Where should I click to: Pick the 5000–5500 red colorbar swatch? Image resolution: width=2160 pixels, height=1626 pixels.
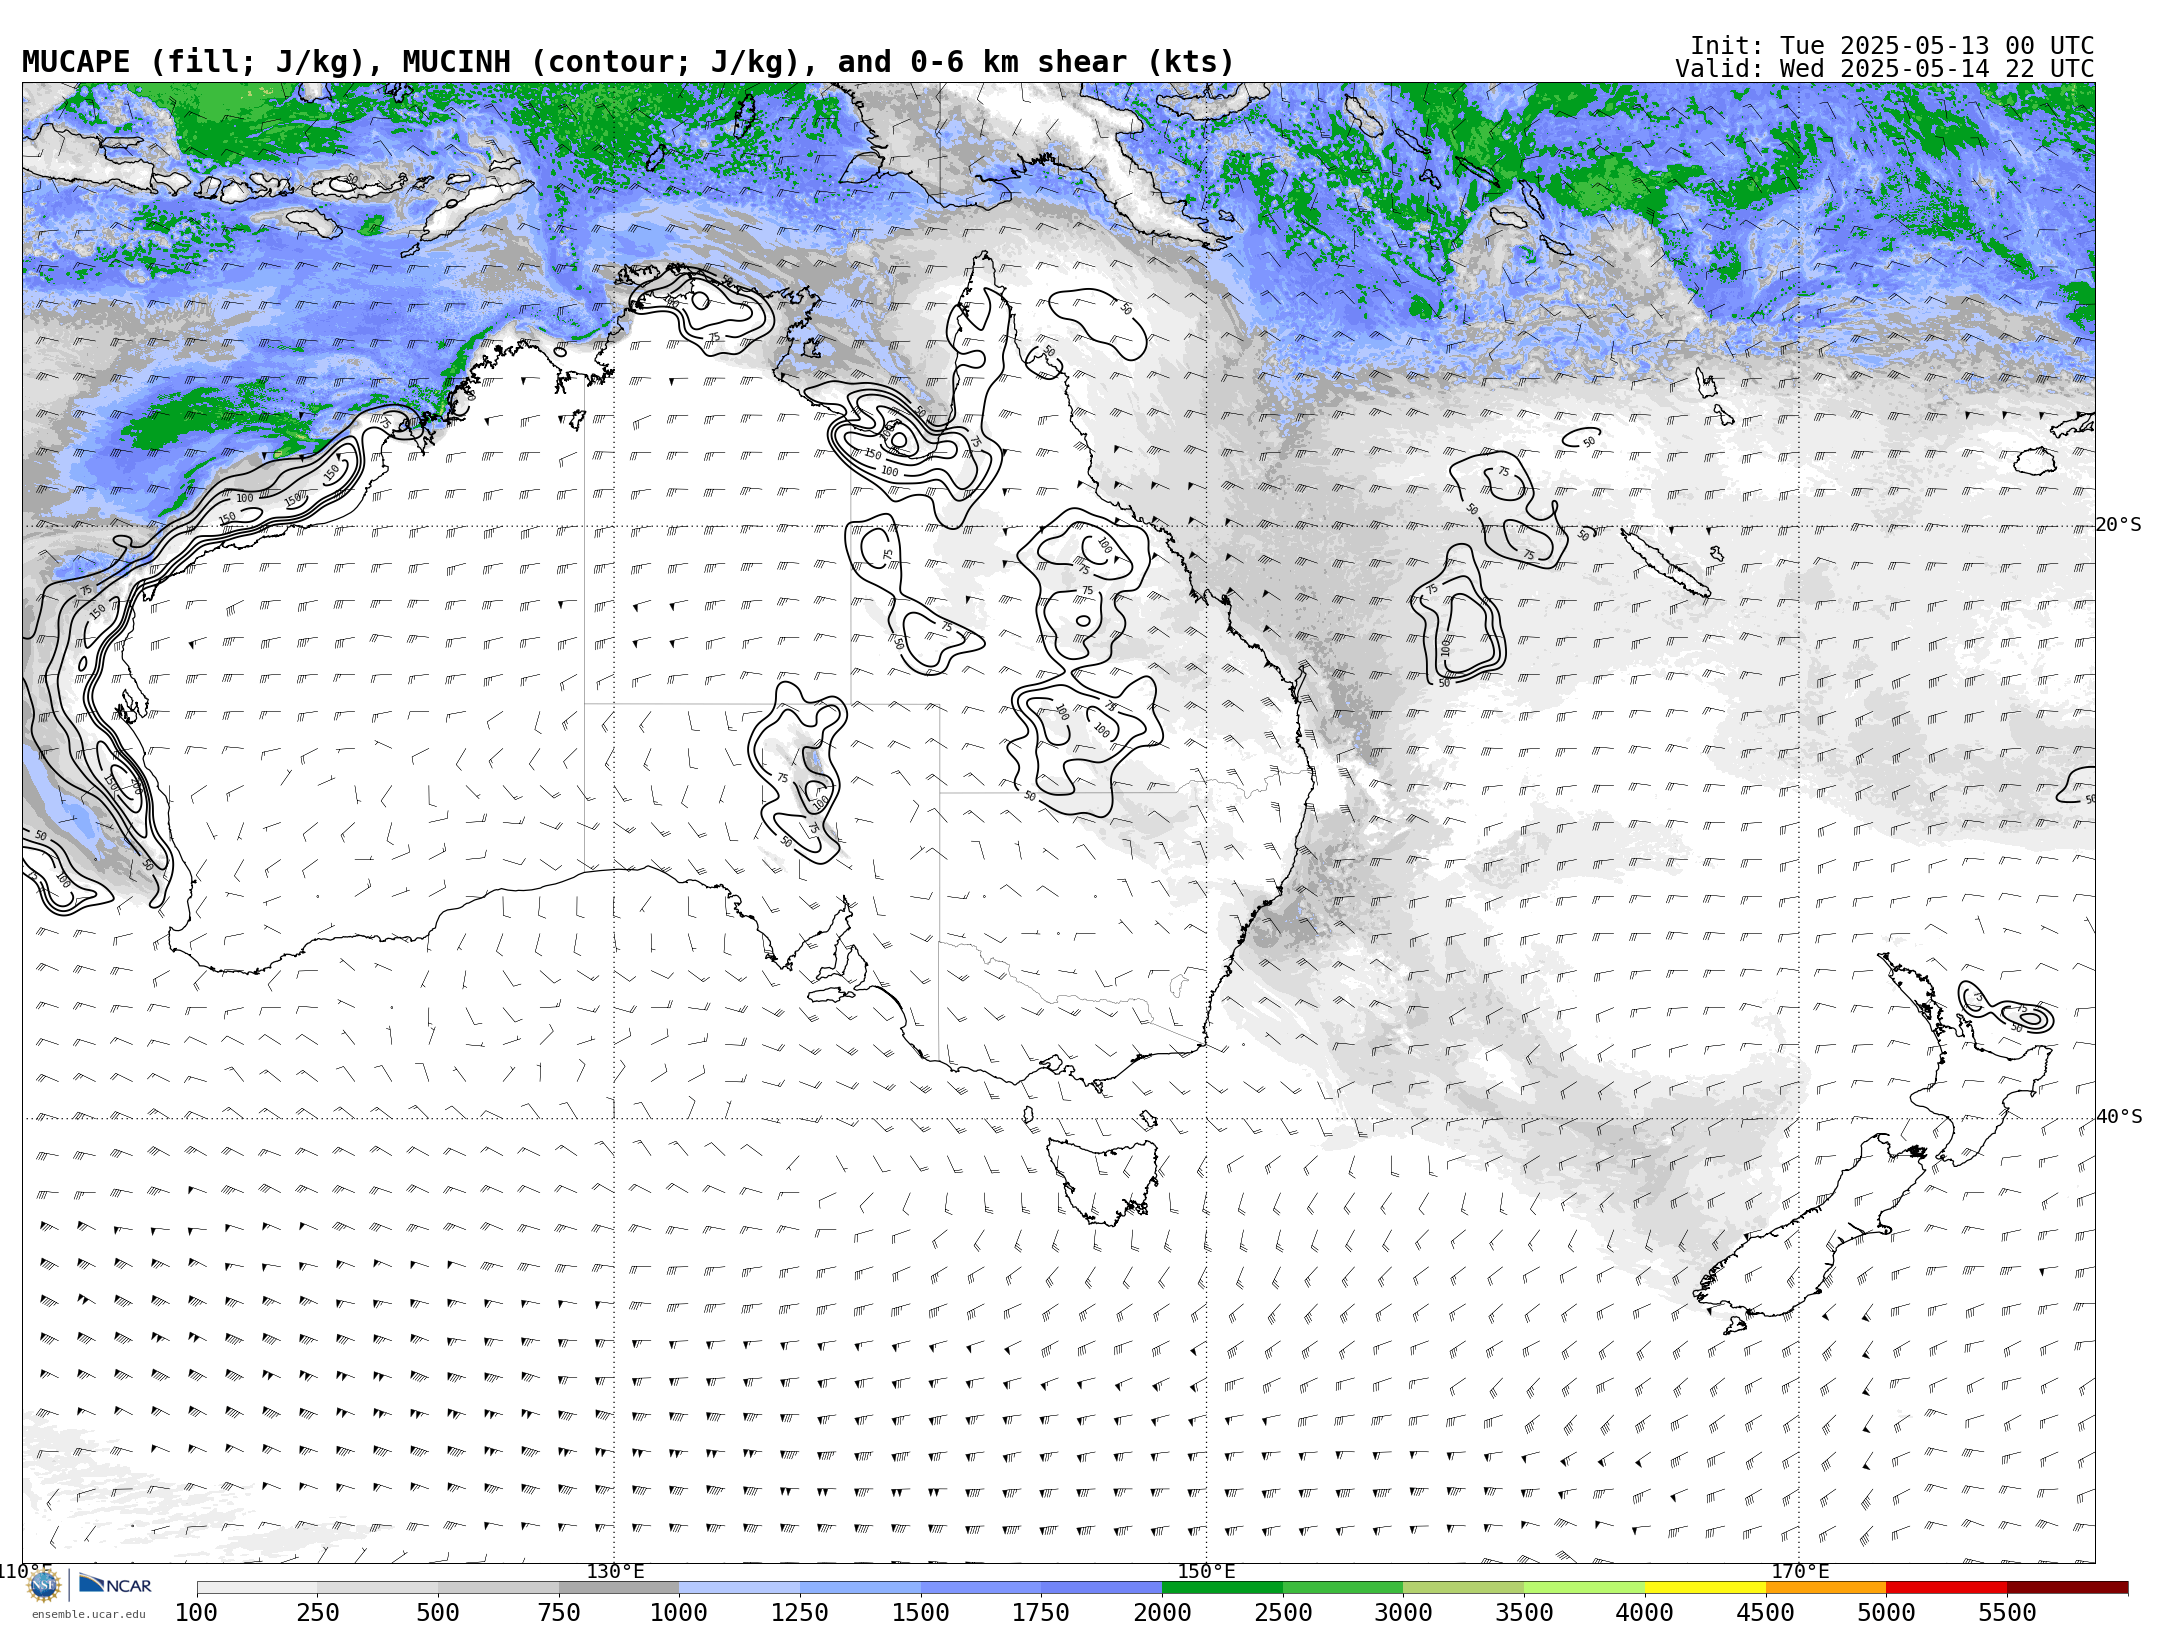1947,1588
